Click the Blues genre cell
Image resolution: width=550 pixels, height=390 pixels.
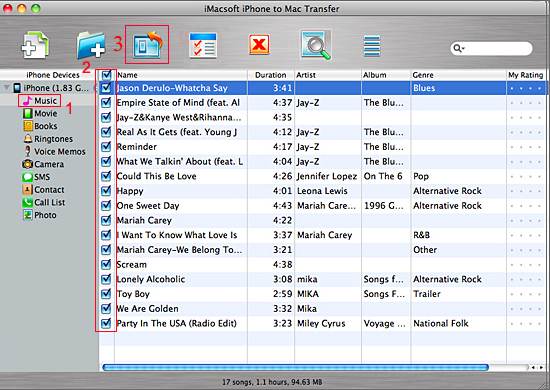pyautogui.click(x=424, y=88)
